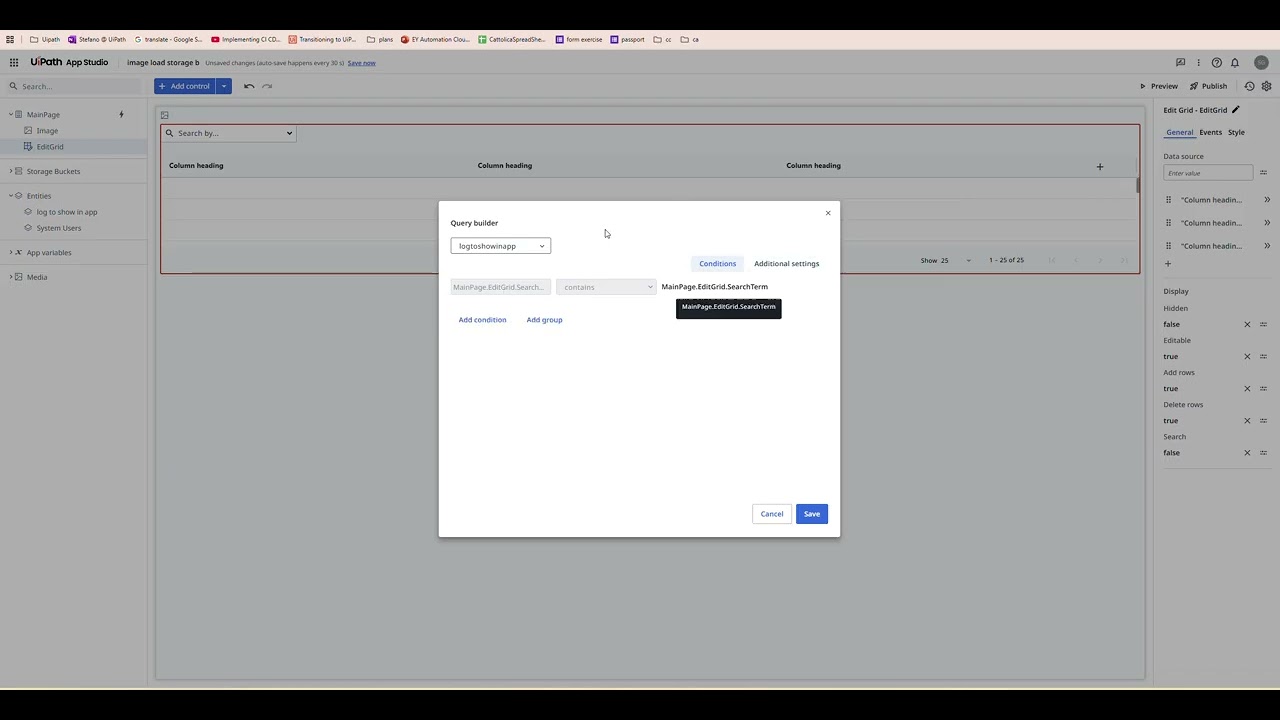This screenshot has height=720, width=1280.
Task: Grab the drag handle of the first column entry
Action: click(1168, 200)
